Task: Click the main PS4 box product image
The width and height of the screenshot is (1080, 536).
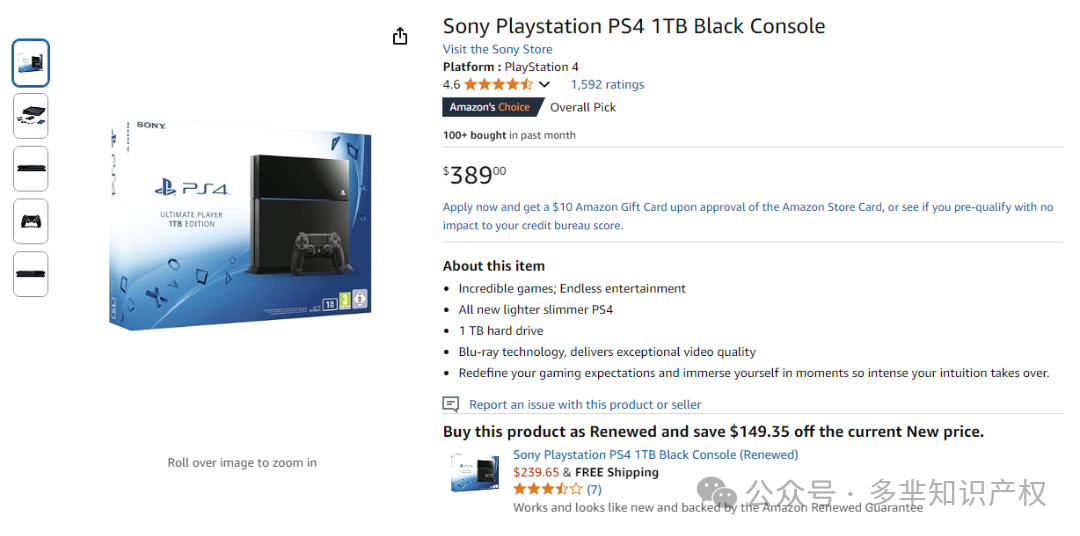Action: pyautogui.click(x=240, y=225)
